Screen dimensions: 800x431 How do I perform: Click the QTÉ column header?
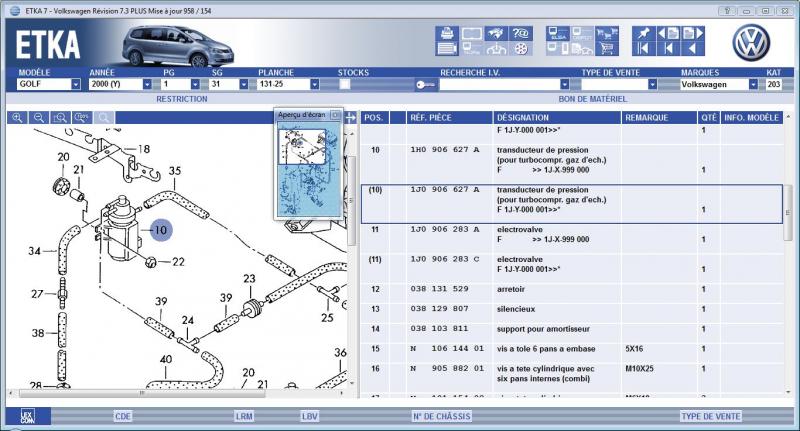click(709, 118)
